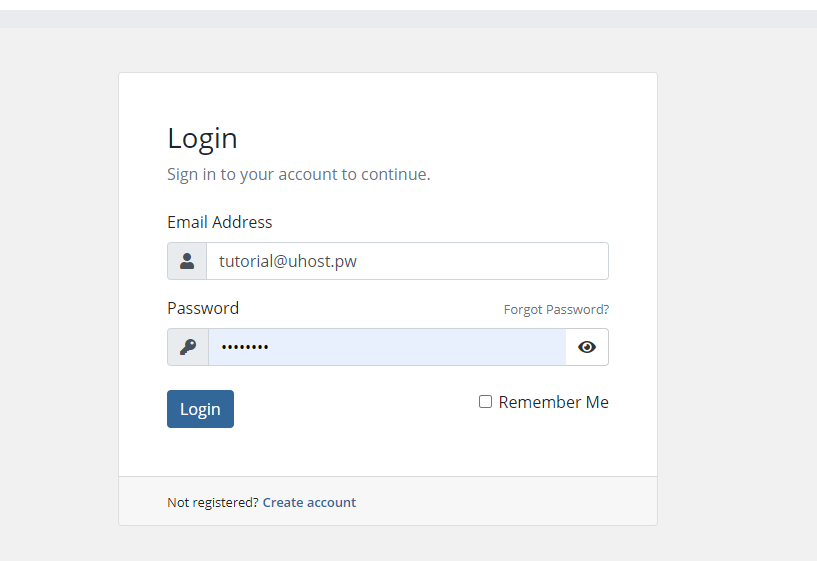Click the 'Sign in to your account' subtitle
Screen dimensions: 817x561
tap(299, 174)
